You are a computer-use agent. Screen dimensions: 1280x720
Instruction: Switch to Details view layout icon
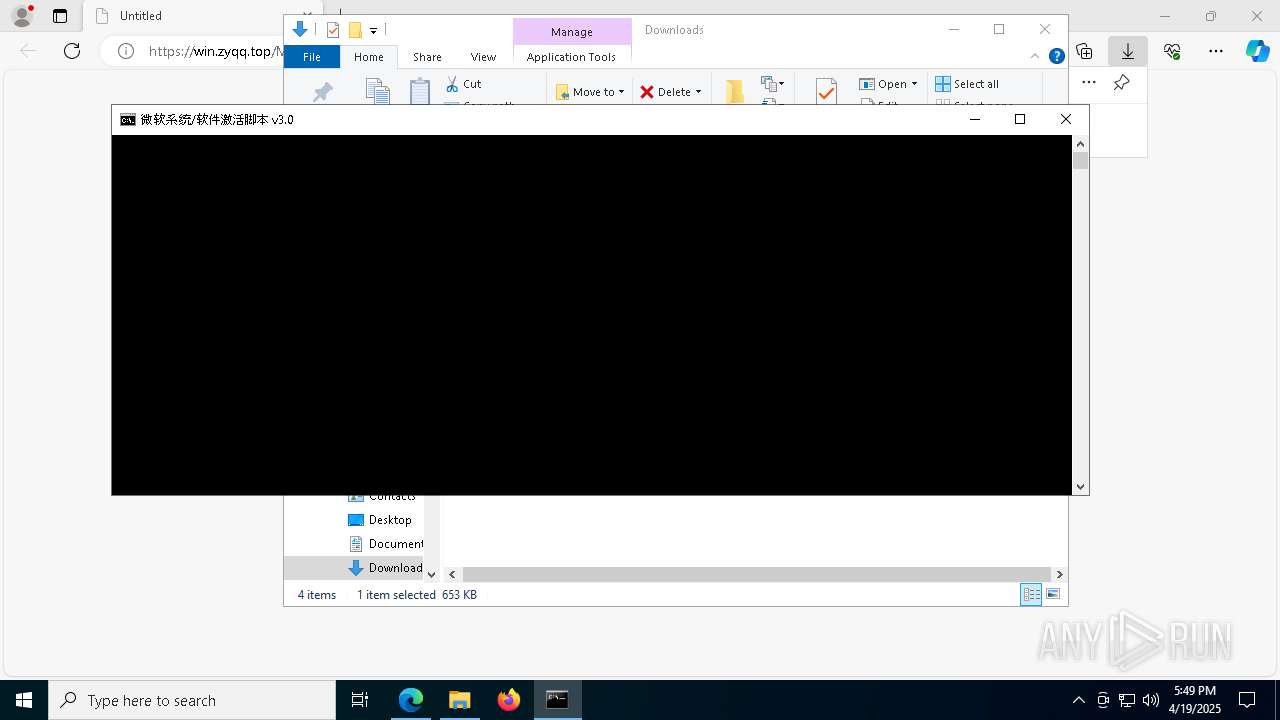(1031, 594)
